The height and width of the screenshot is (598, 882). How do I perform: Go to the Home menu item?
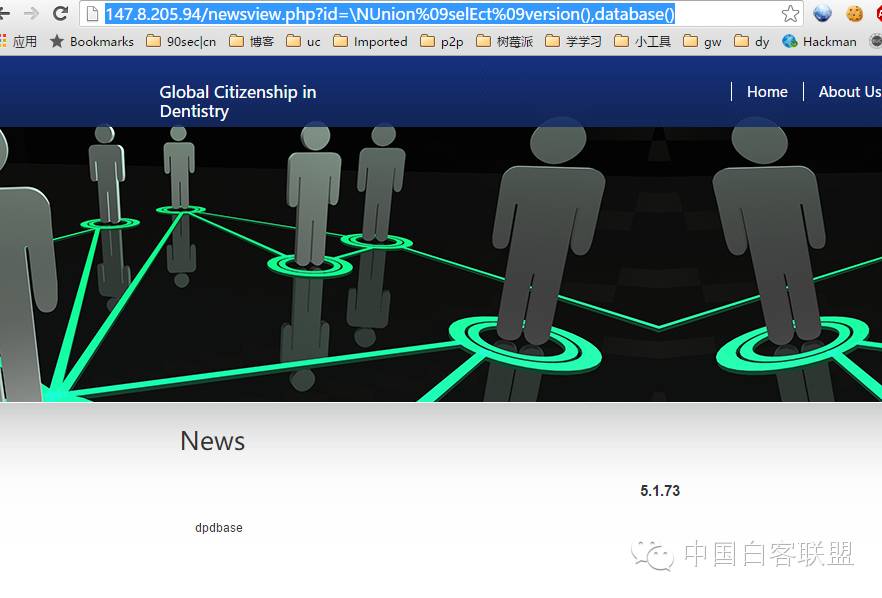767,92
